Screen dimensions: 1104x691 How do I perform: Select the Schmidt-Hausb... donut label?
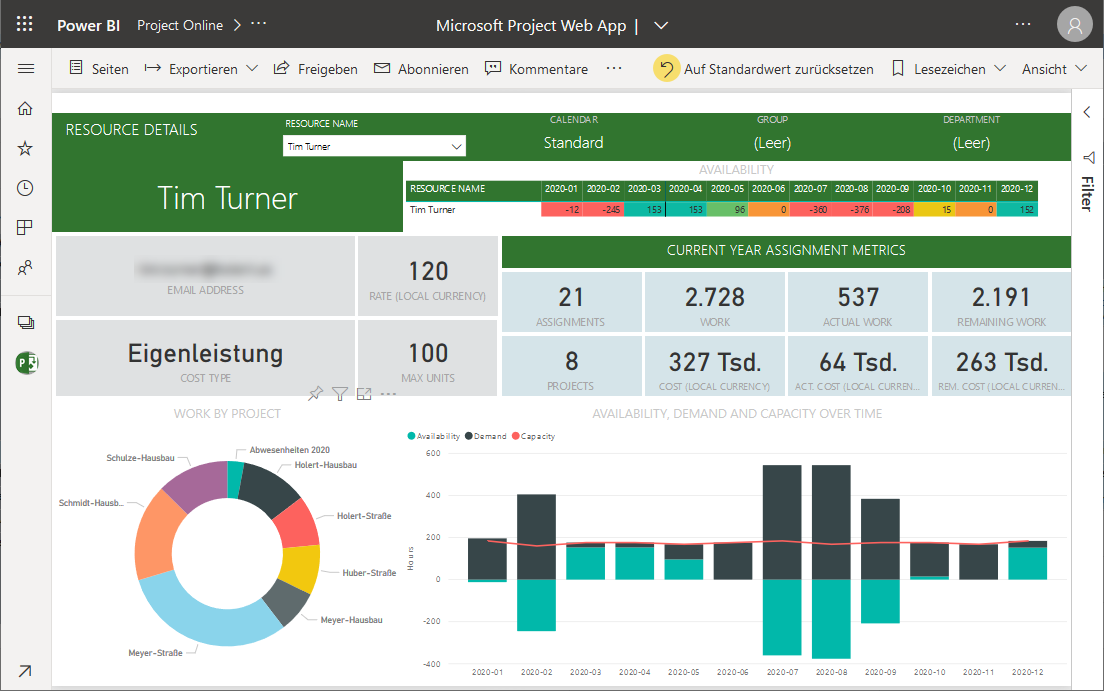pos(91,503)
